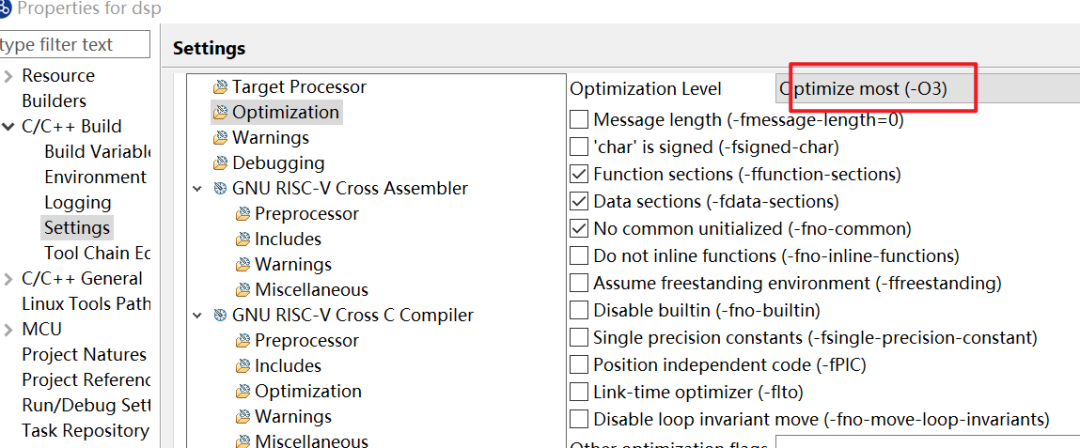Toggle the Position independent code (-fPIC) checkbox
This screenshot has height=448, width=1080.
tap(579, 365)
